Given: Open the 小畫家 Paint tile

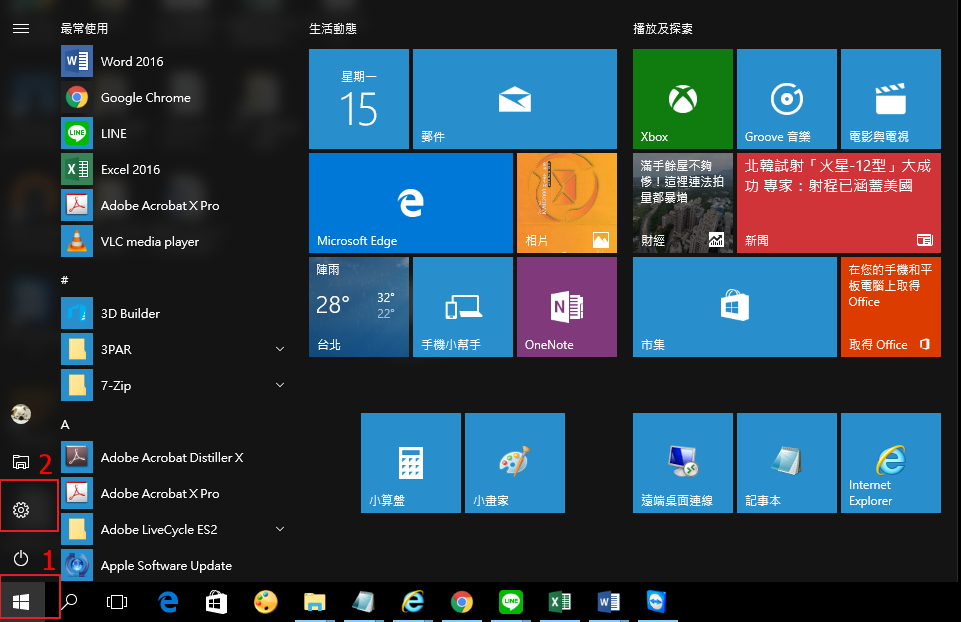Looking at the screenshot, I should pos(515,463).
